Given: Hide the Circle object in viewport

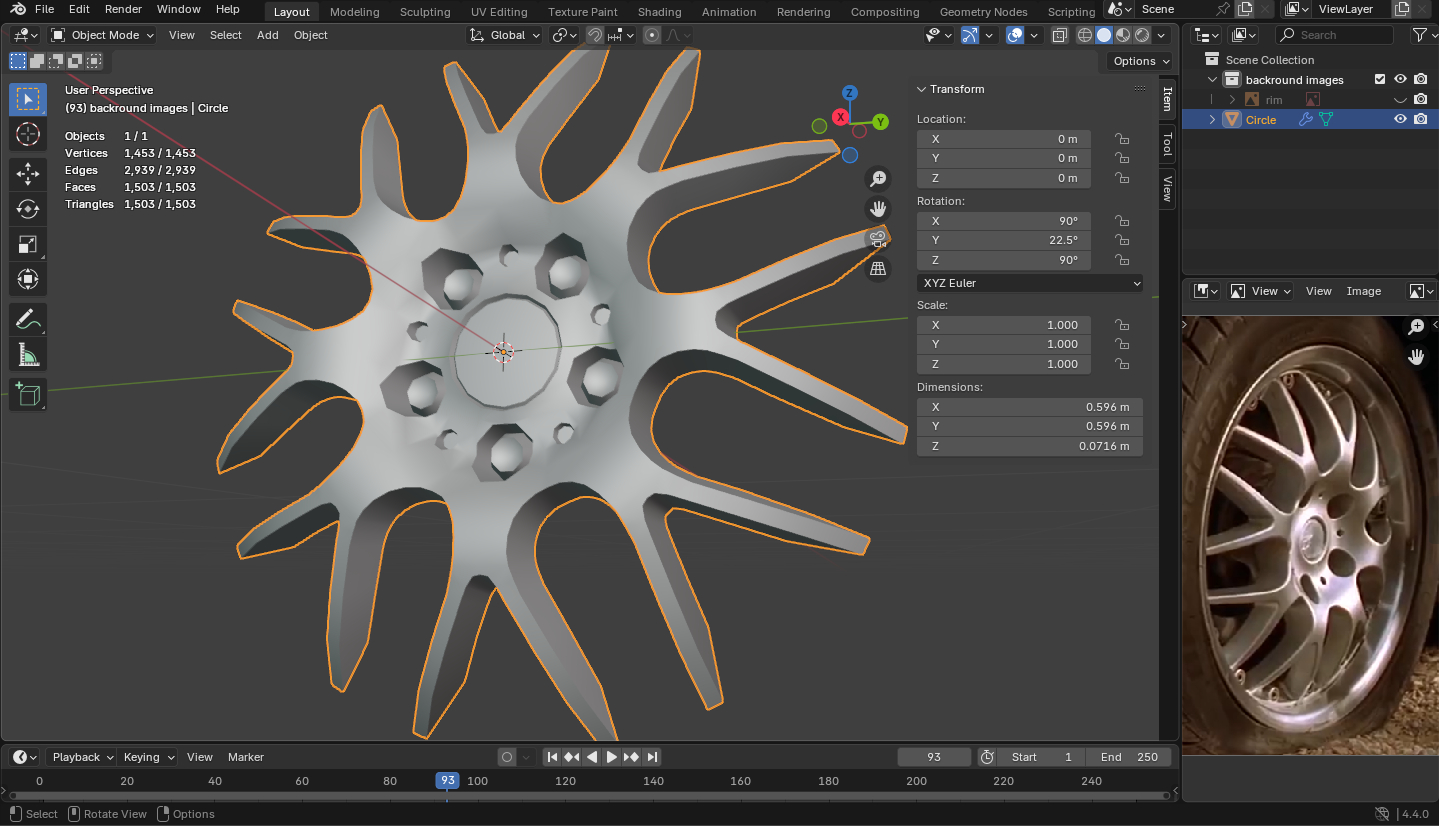Looking at the screenshot, I should coord(1400,119).
